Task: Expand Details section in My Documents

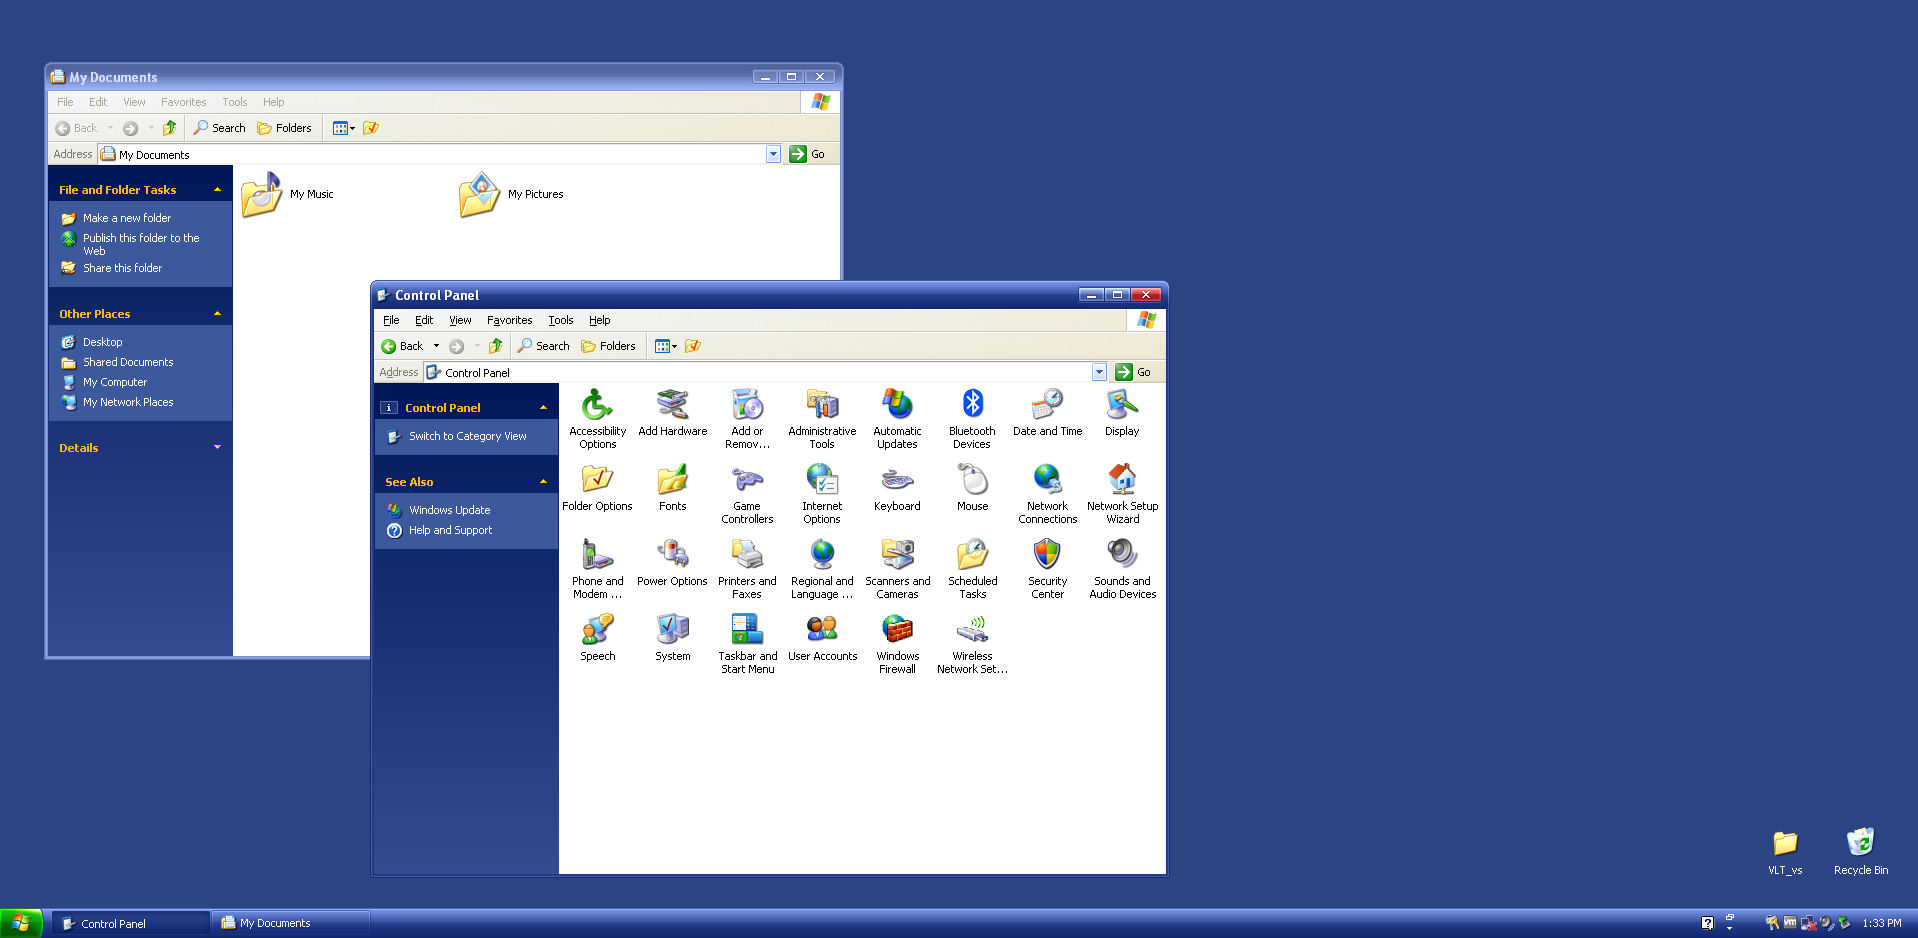Action: coord(217,447)
